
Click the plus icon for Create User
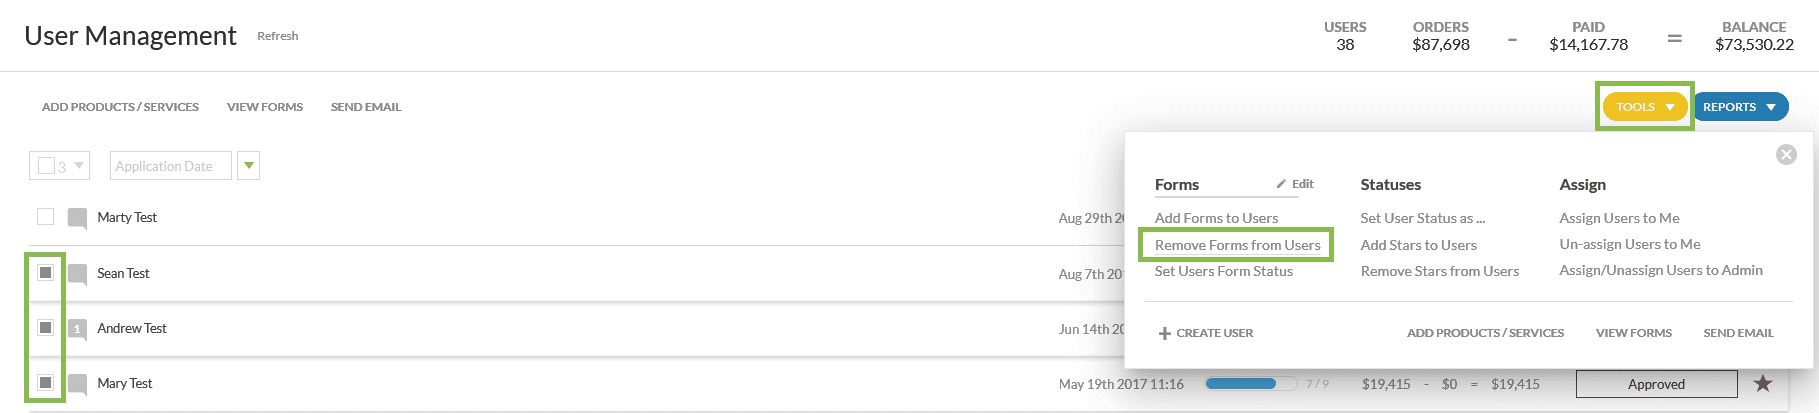click(x=1164, y=333)
